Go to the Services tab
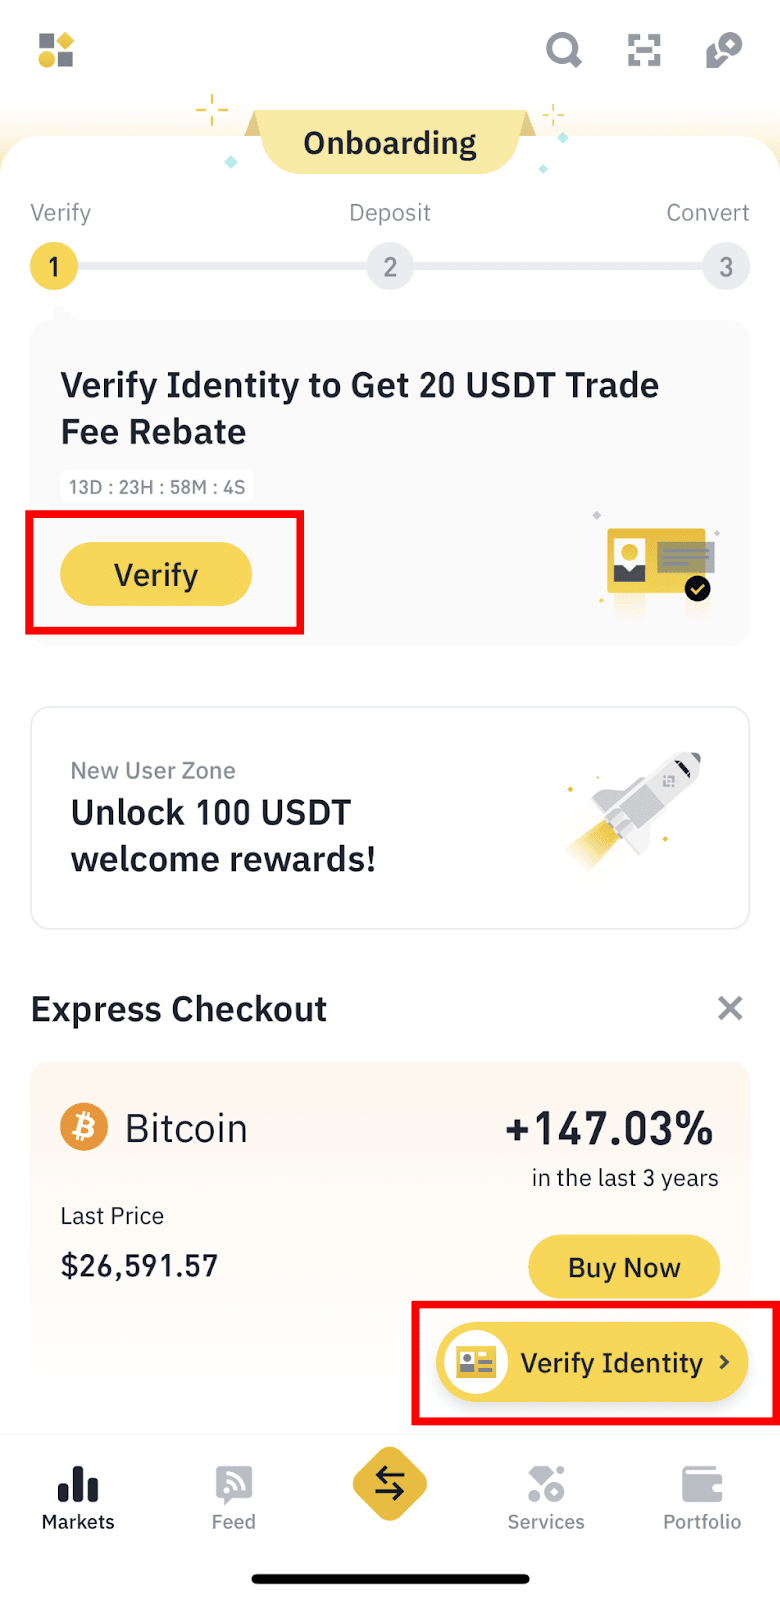 pyautogui.click(x=546, y=1497)
